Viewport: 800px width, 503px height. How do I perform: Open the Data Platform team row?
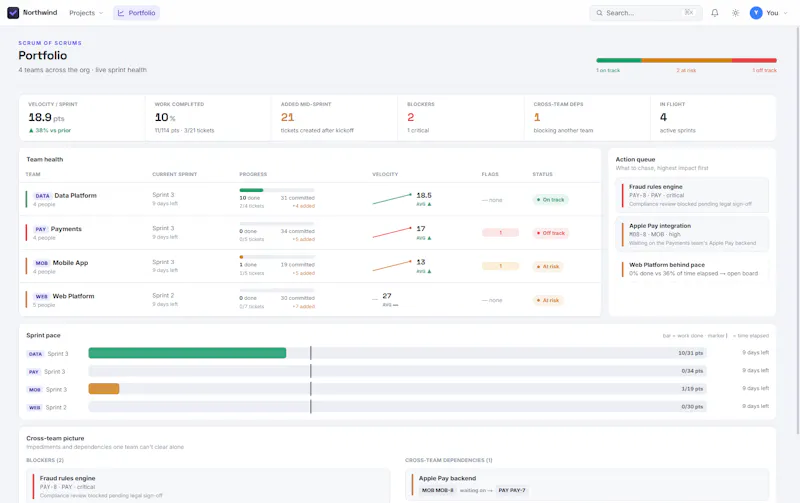[x=310, y=199]
